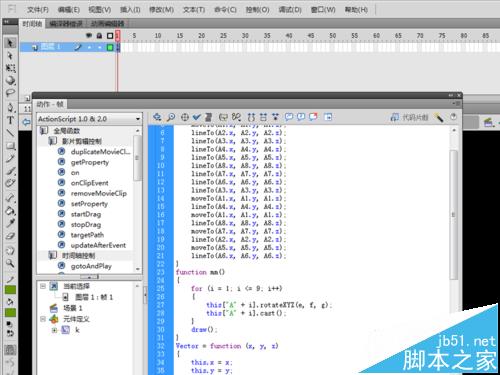
Task: Open ActionScript 1.0 & 2.0 version dropdown
Action: pyautogui.click(x=89, y=119)
